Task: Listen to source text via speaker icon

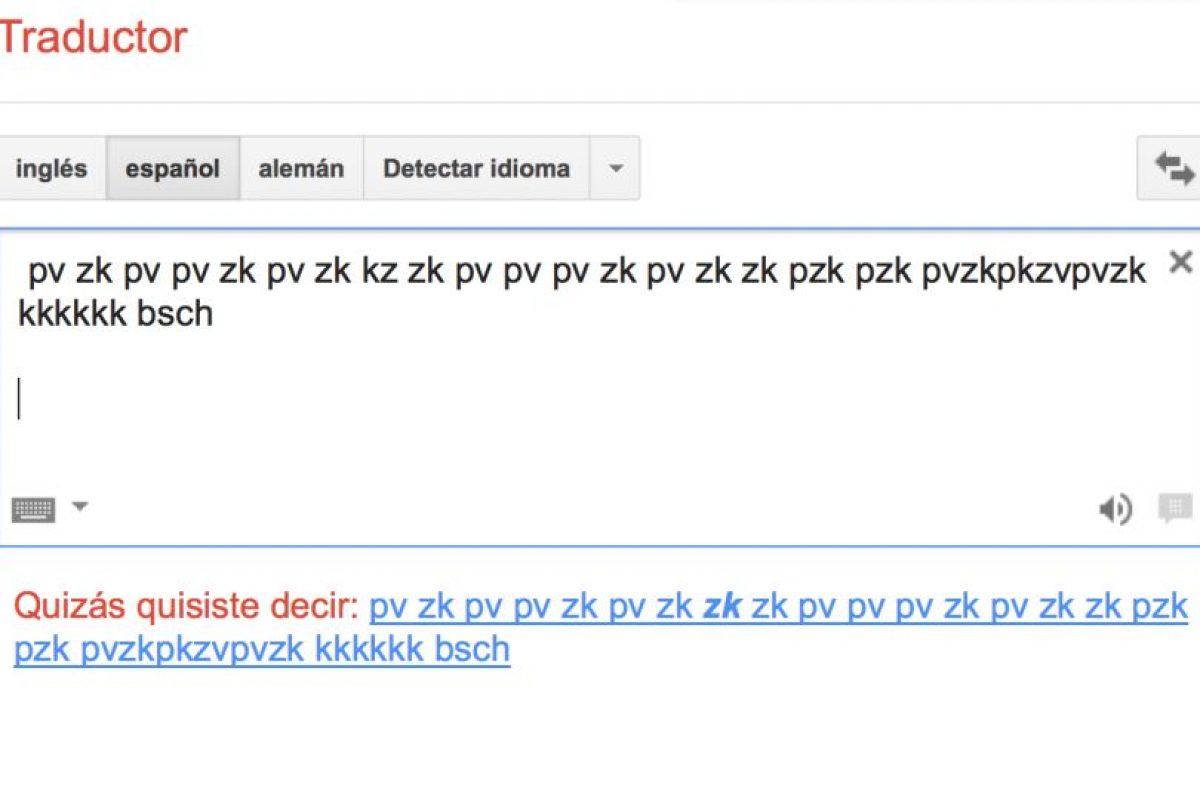Action: 1115,510
